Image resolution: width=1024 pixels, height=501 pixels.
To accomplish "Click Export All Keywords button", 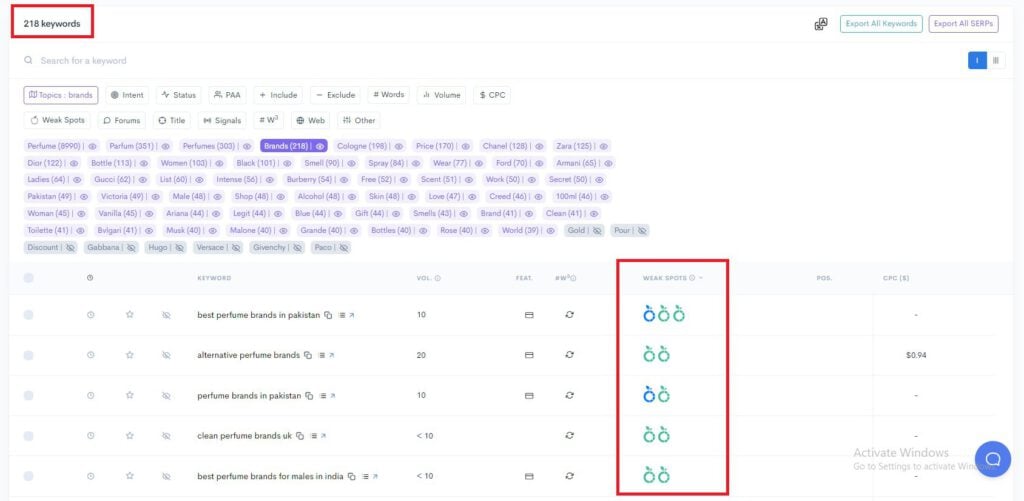I will tap(881, 24).
